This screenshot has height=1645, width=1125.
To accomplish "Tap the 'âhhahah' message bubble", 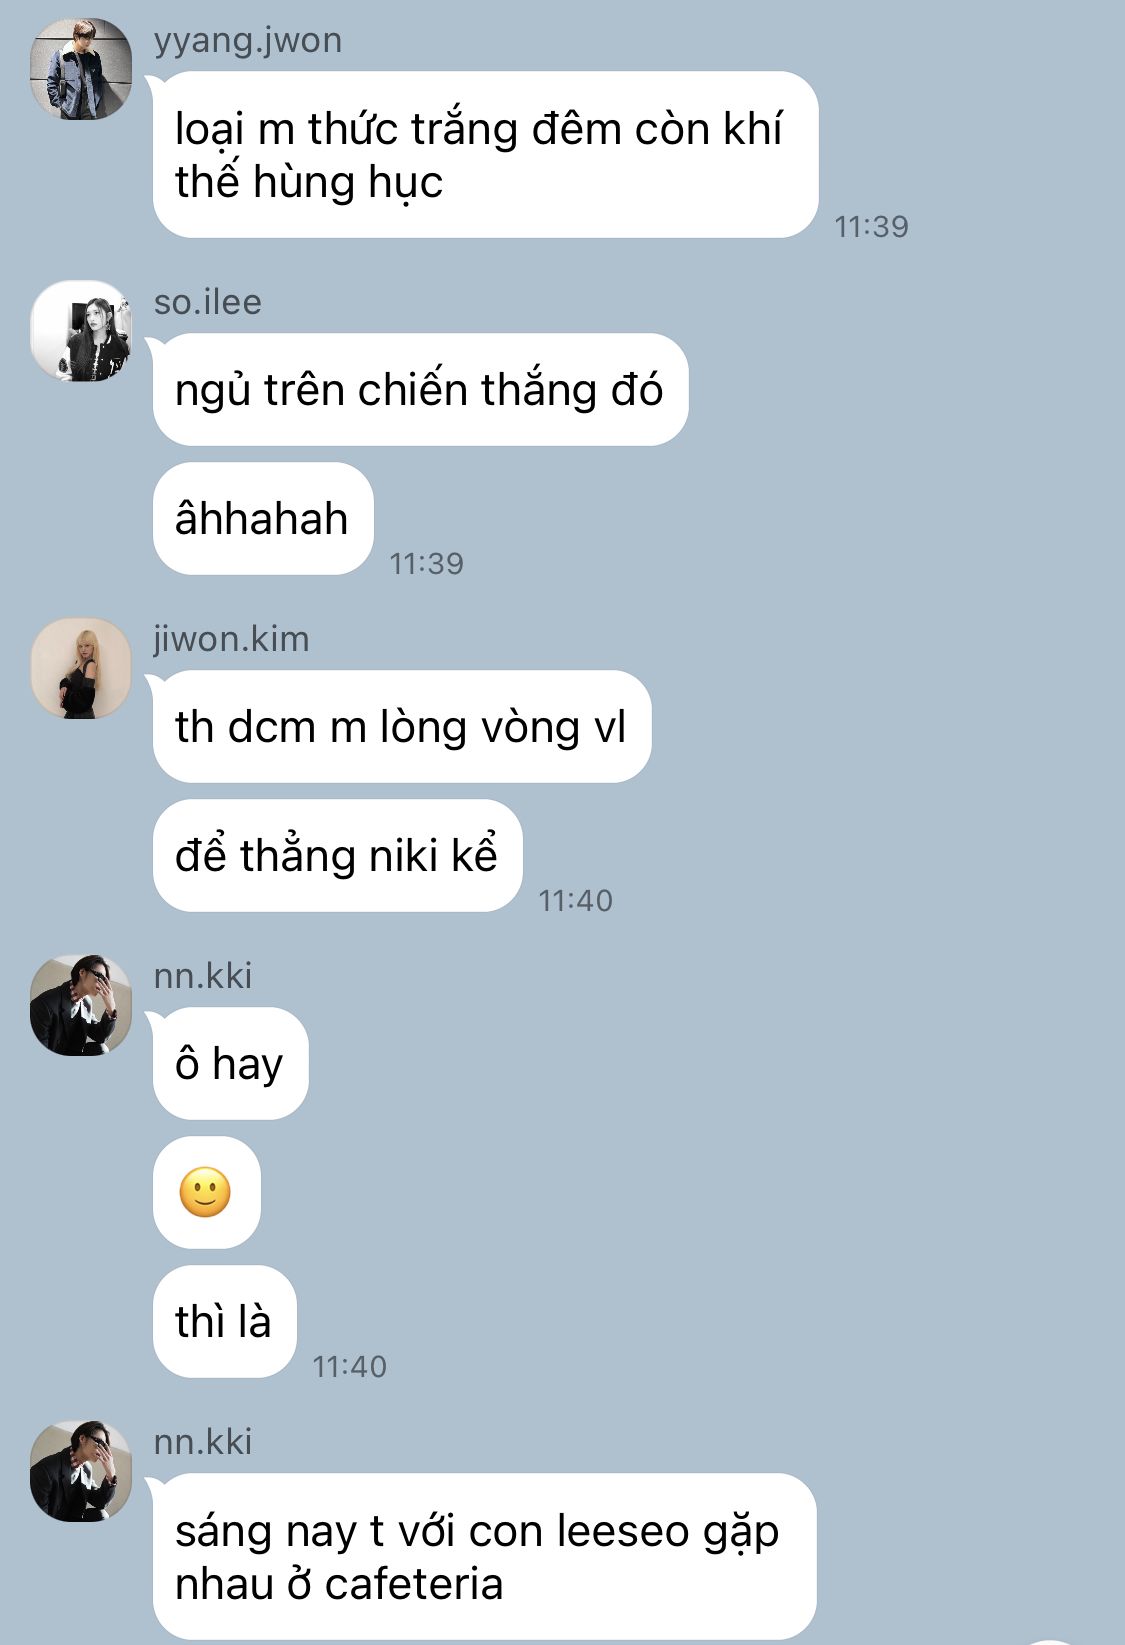I will pos(263,518).
